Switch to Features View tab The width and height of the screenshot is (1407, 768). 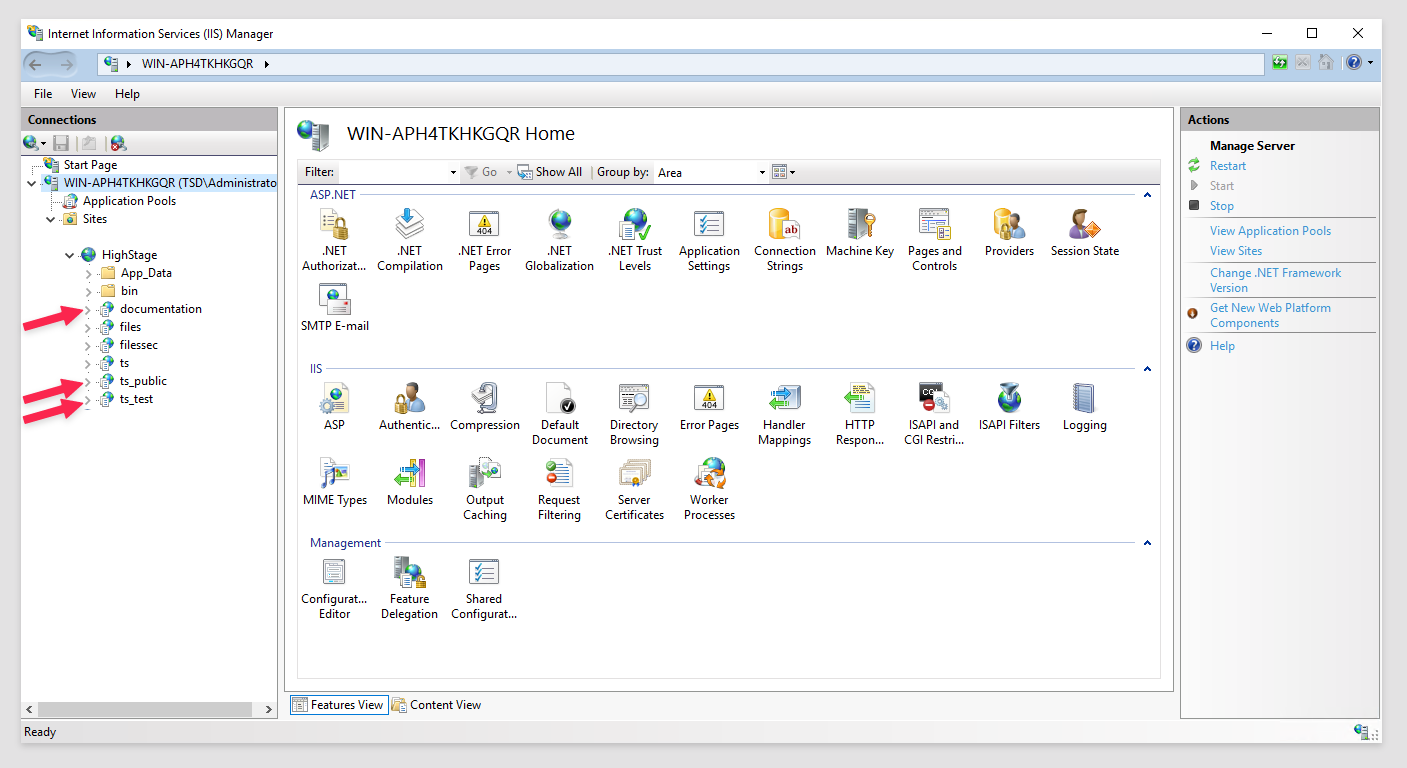[x=338, y=705]
